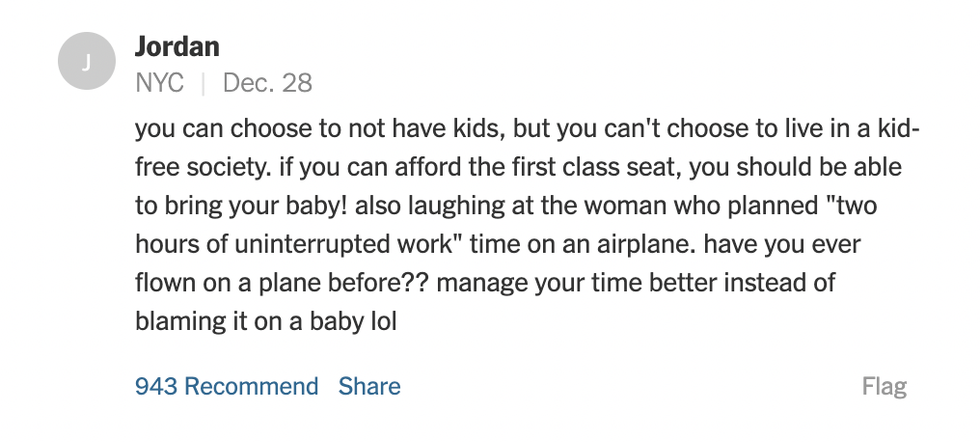Open Jordan's commenter profile name
980x442 pixels.
click(x=177, y=46)
